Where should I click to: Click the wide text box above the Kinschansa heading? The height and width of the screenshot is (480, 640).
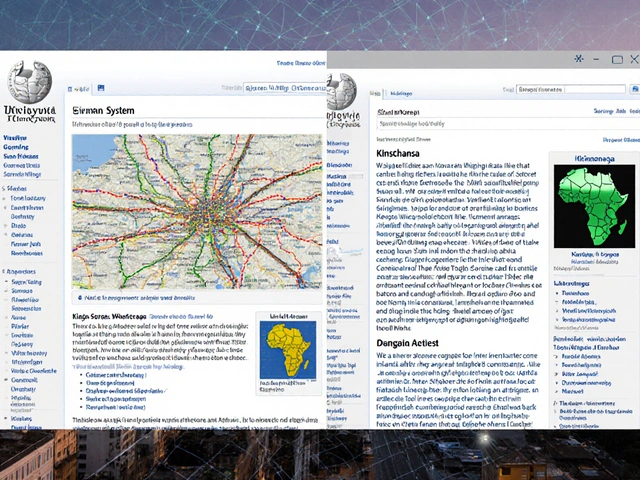(x=508, y=123)
